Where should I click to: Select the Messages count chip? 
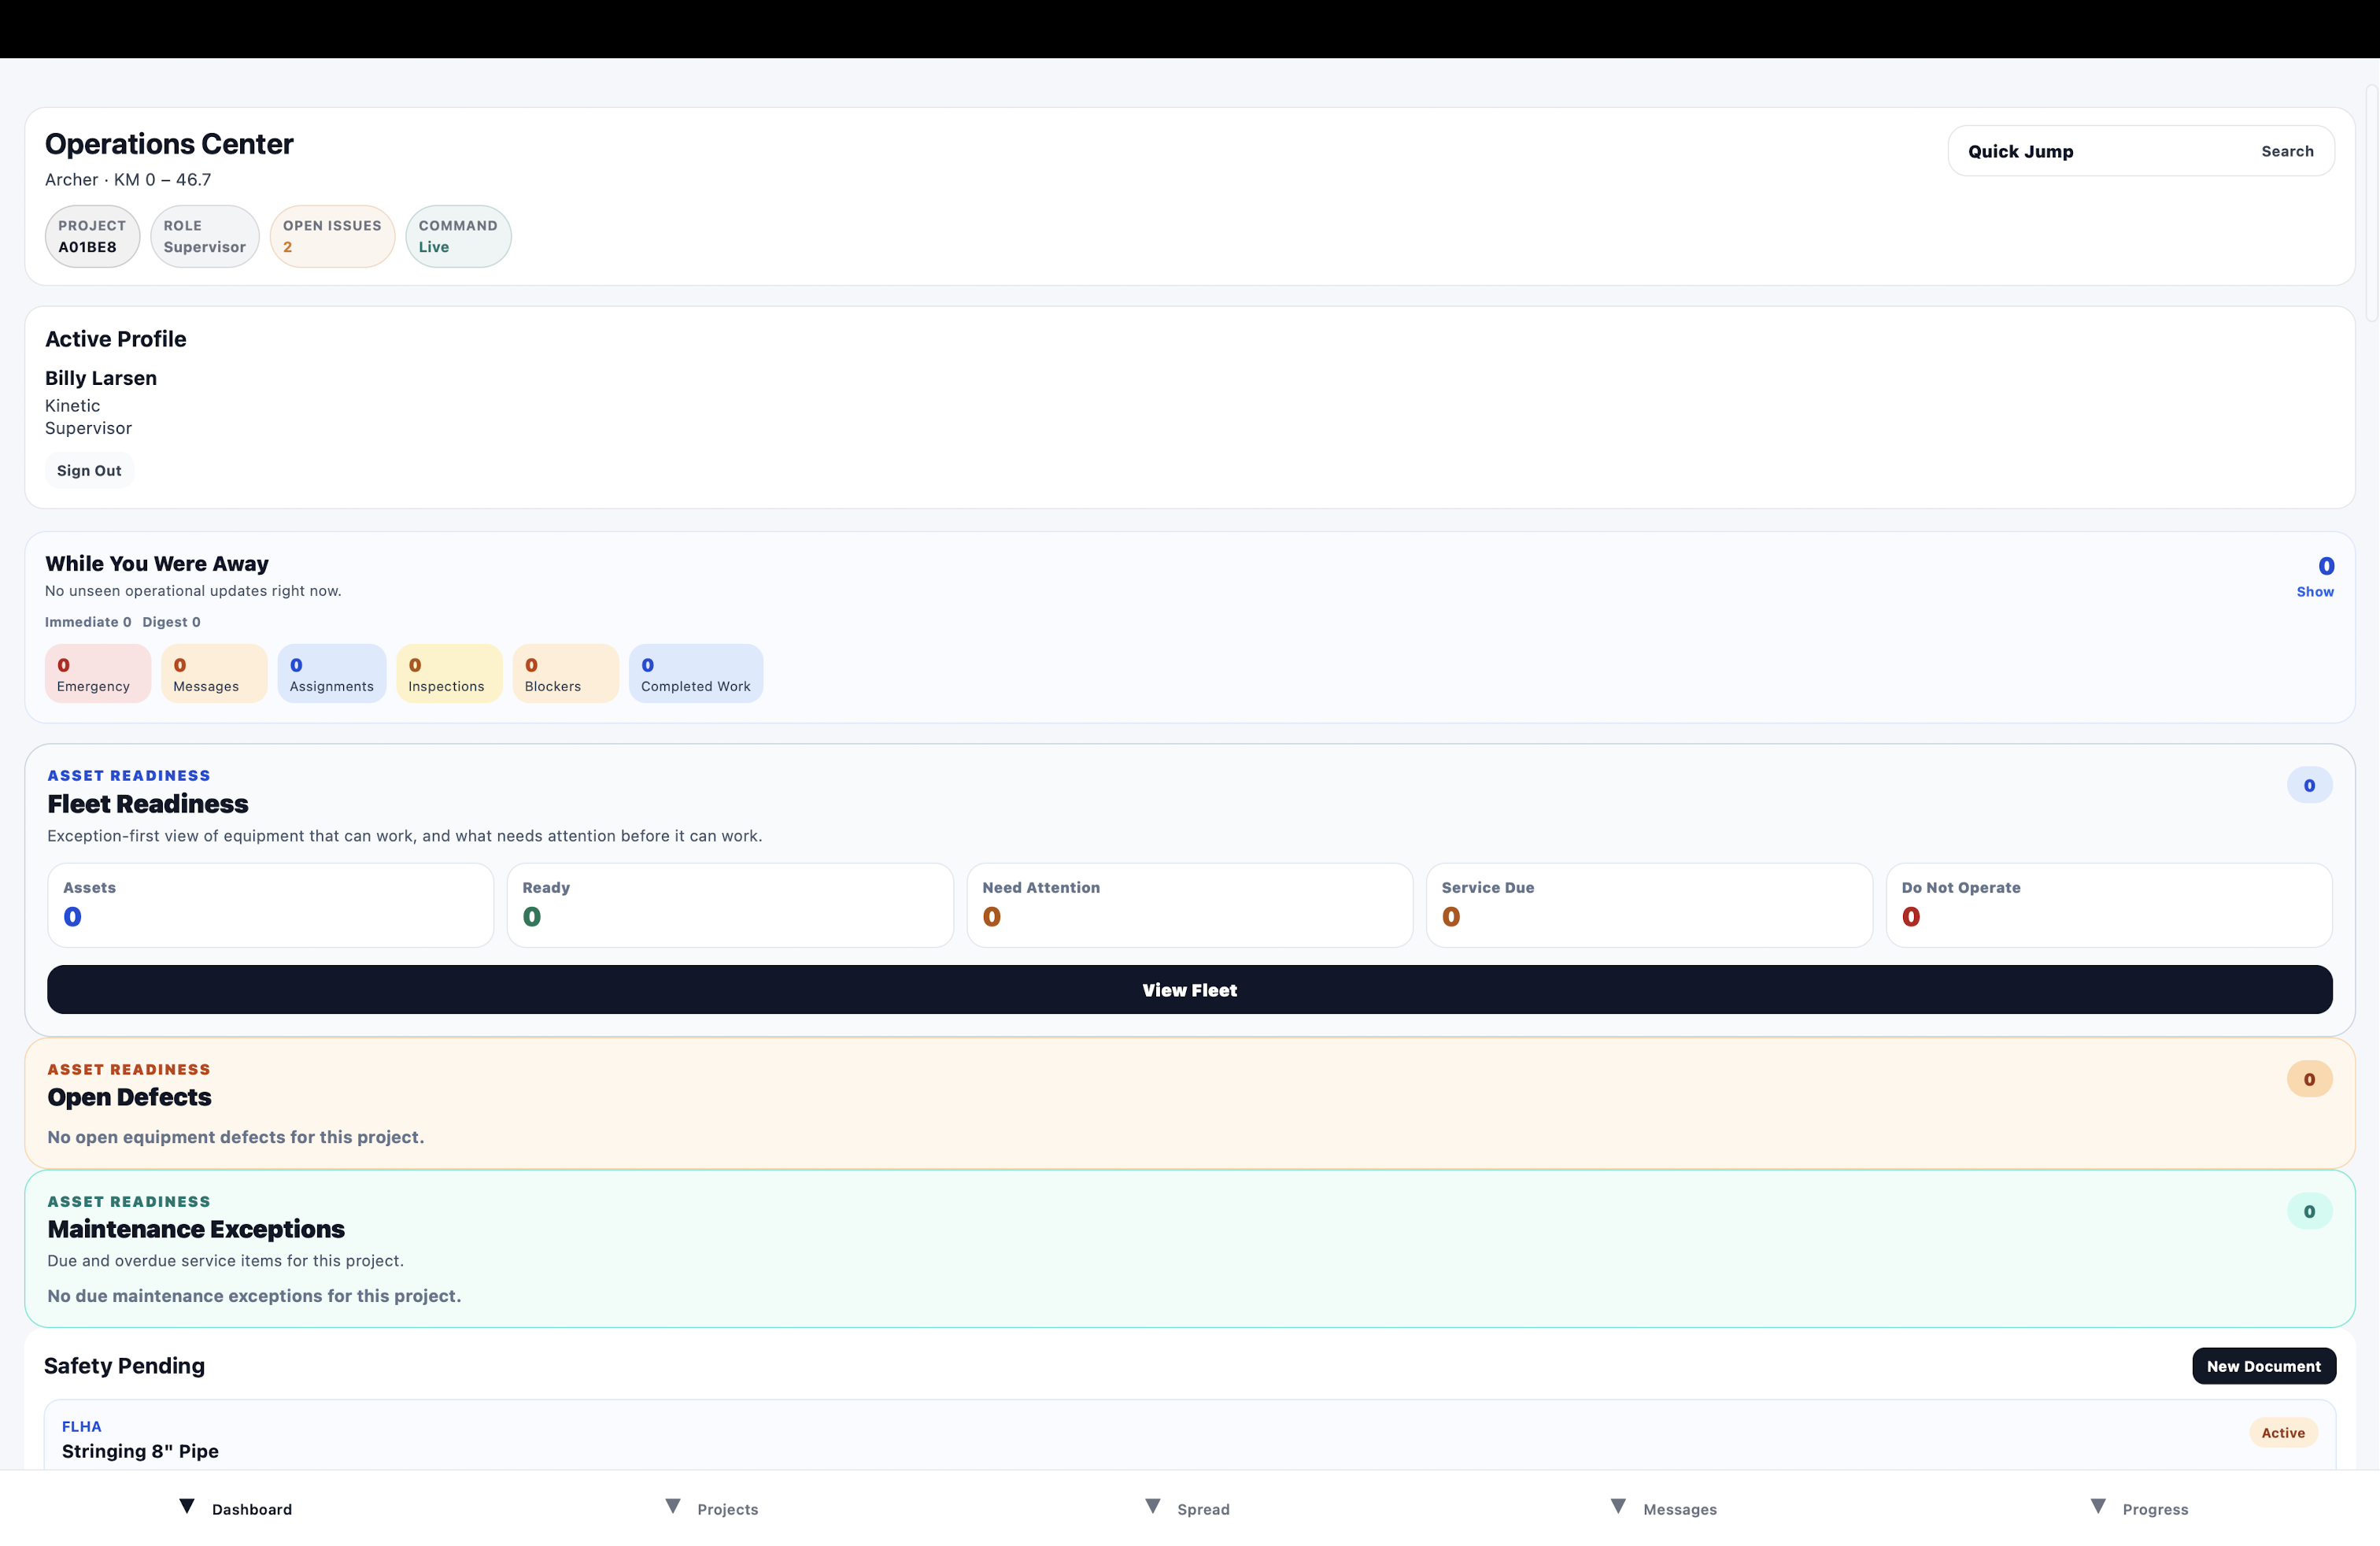[214, 674]
